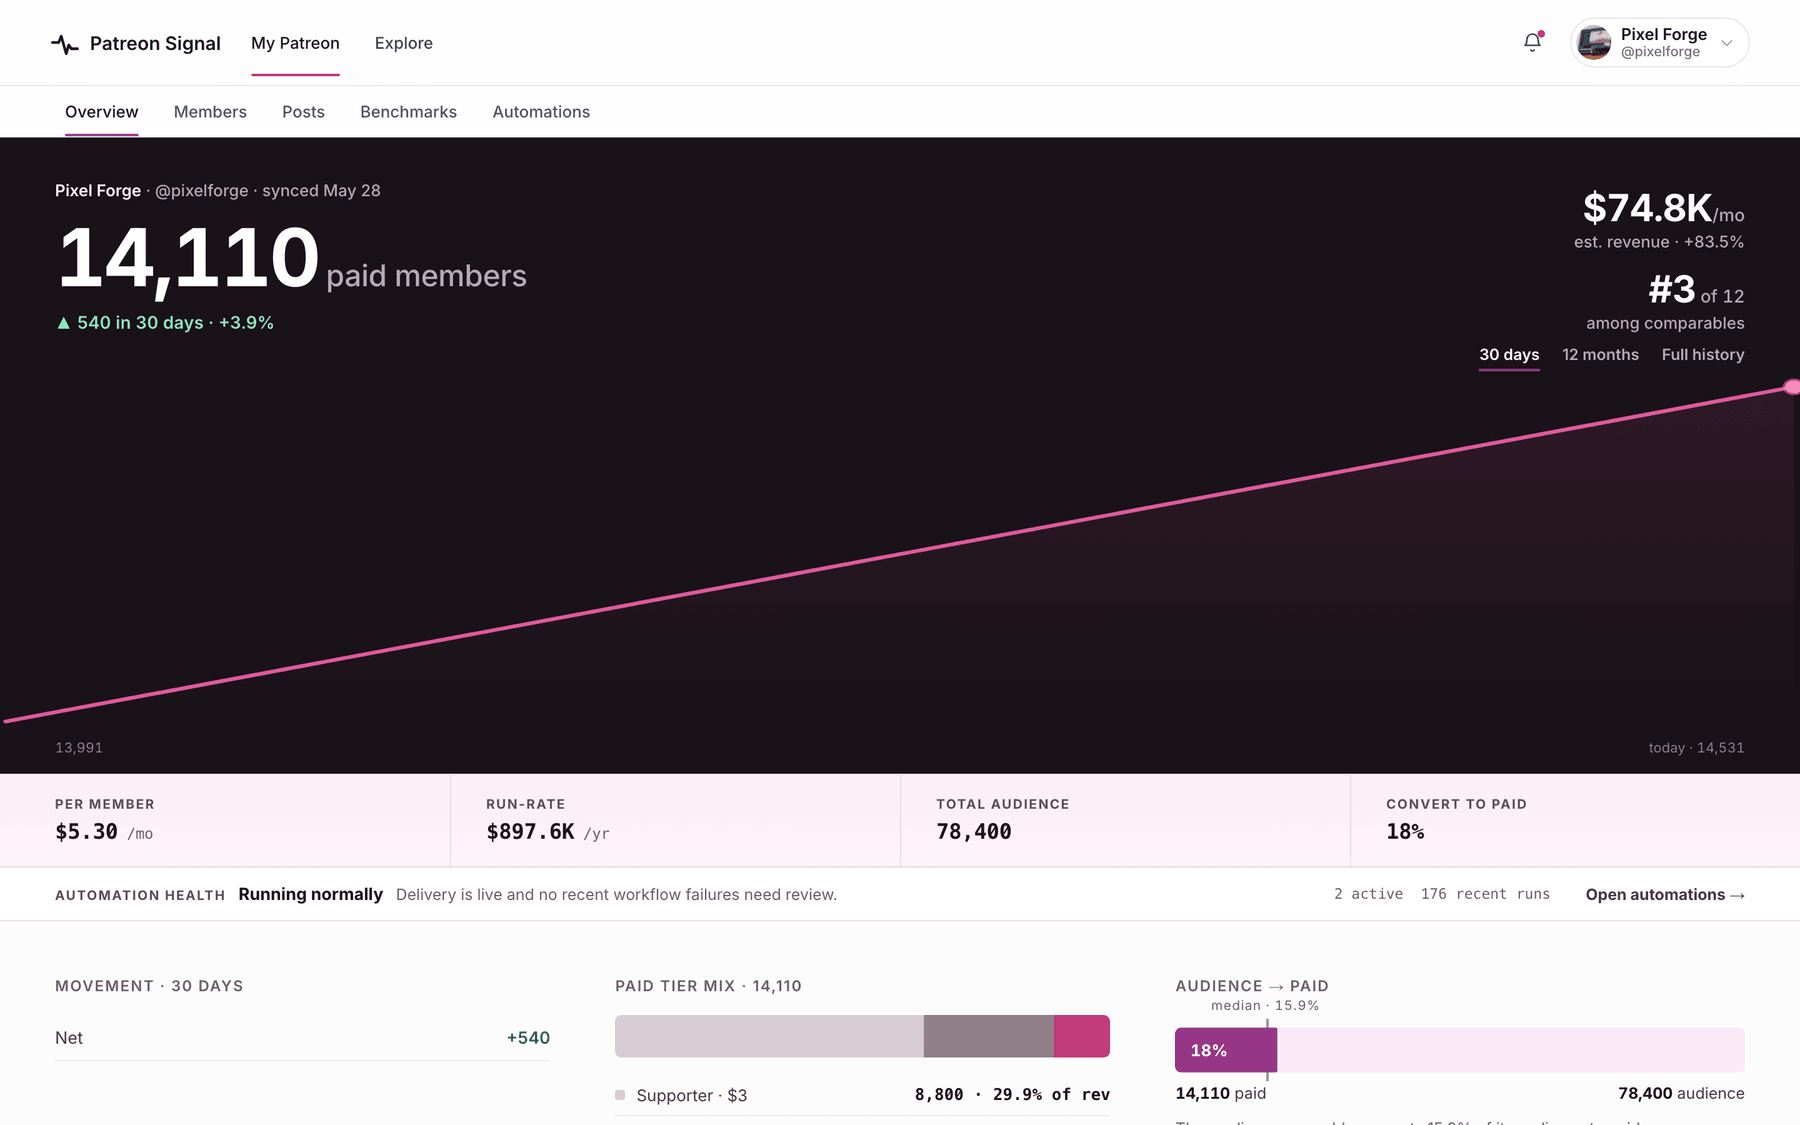
Task: Click the $74.8K/mo revenue figure
Action: tap(1663, 208)
